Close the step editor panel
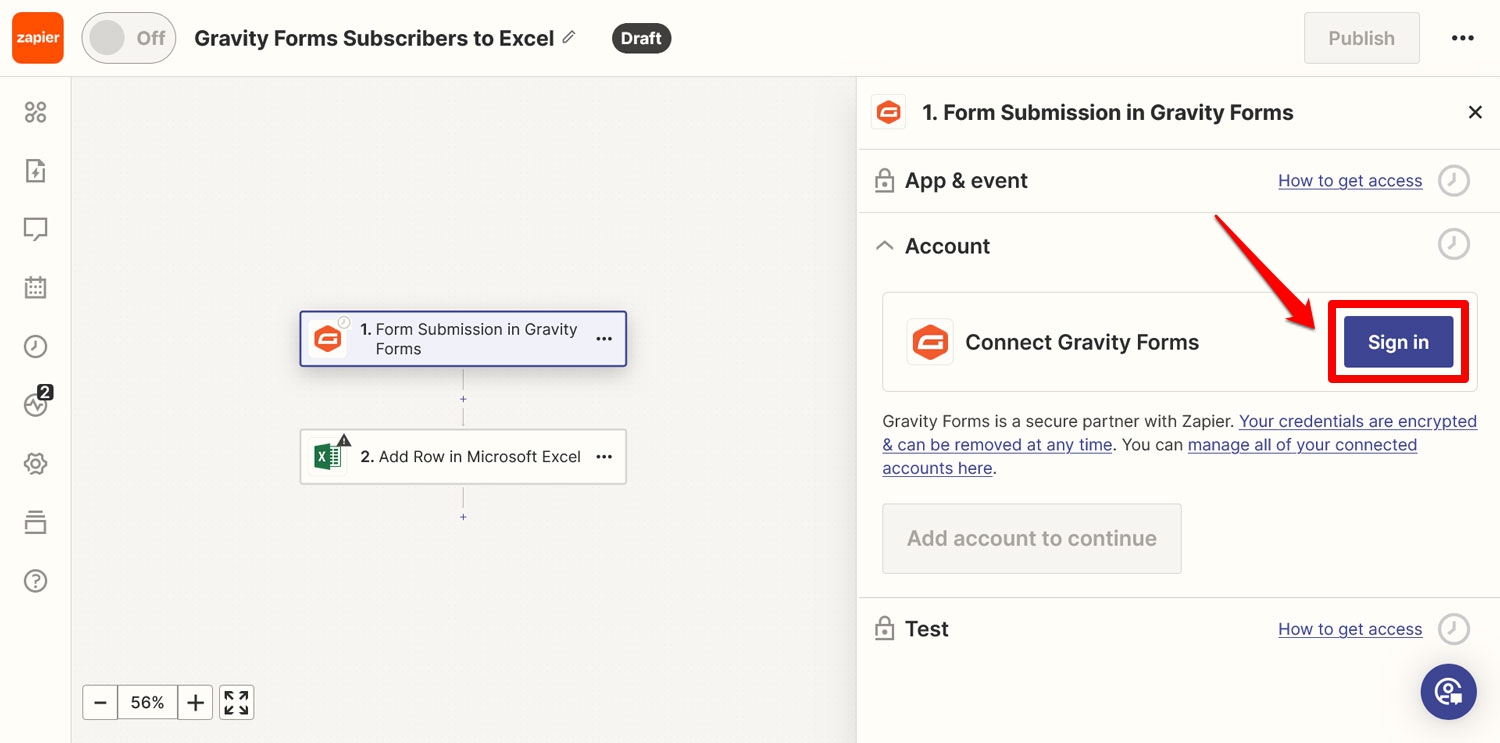 point(1475,112)
